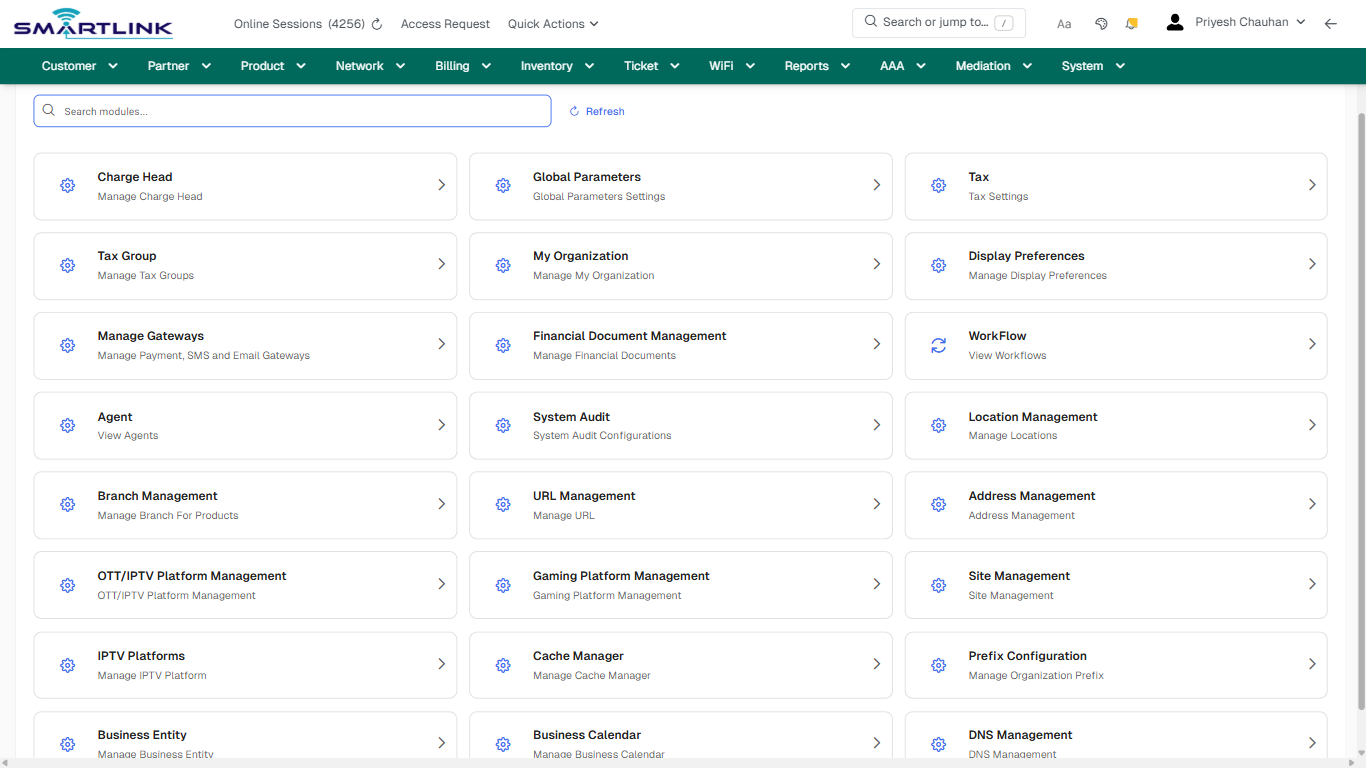1366x768 pixels.
Task: Open the theme palette icon in top bar
Action: [1101, 22]
